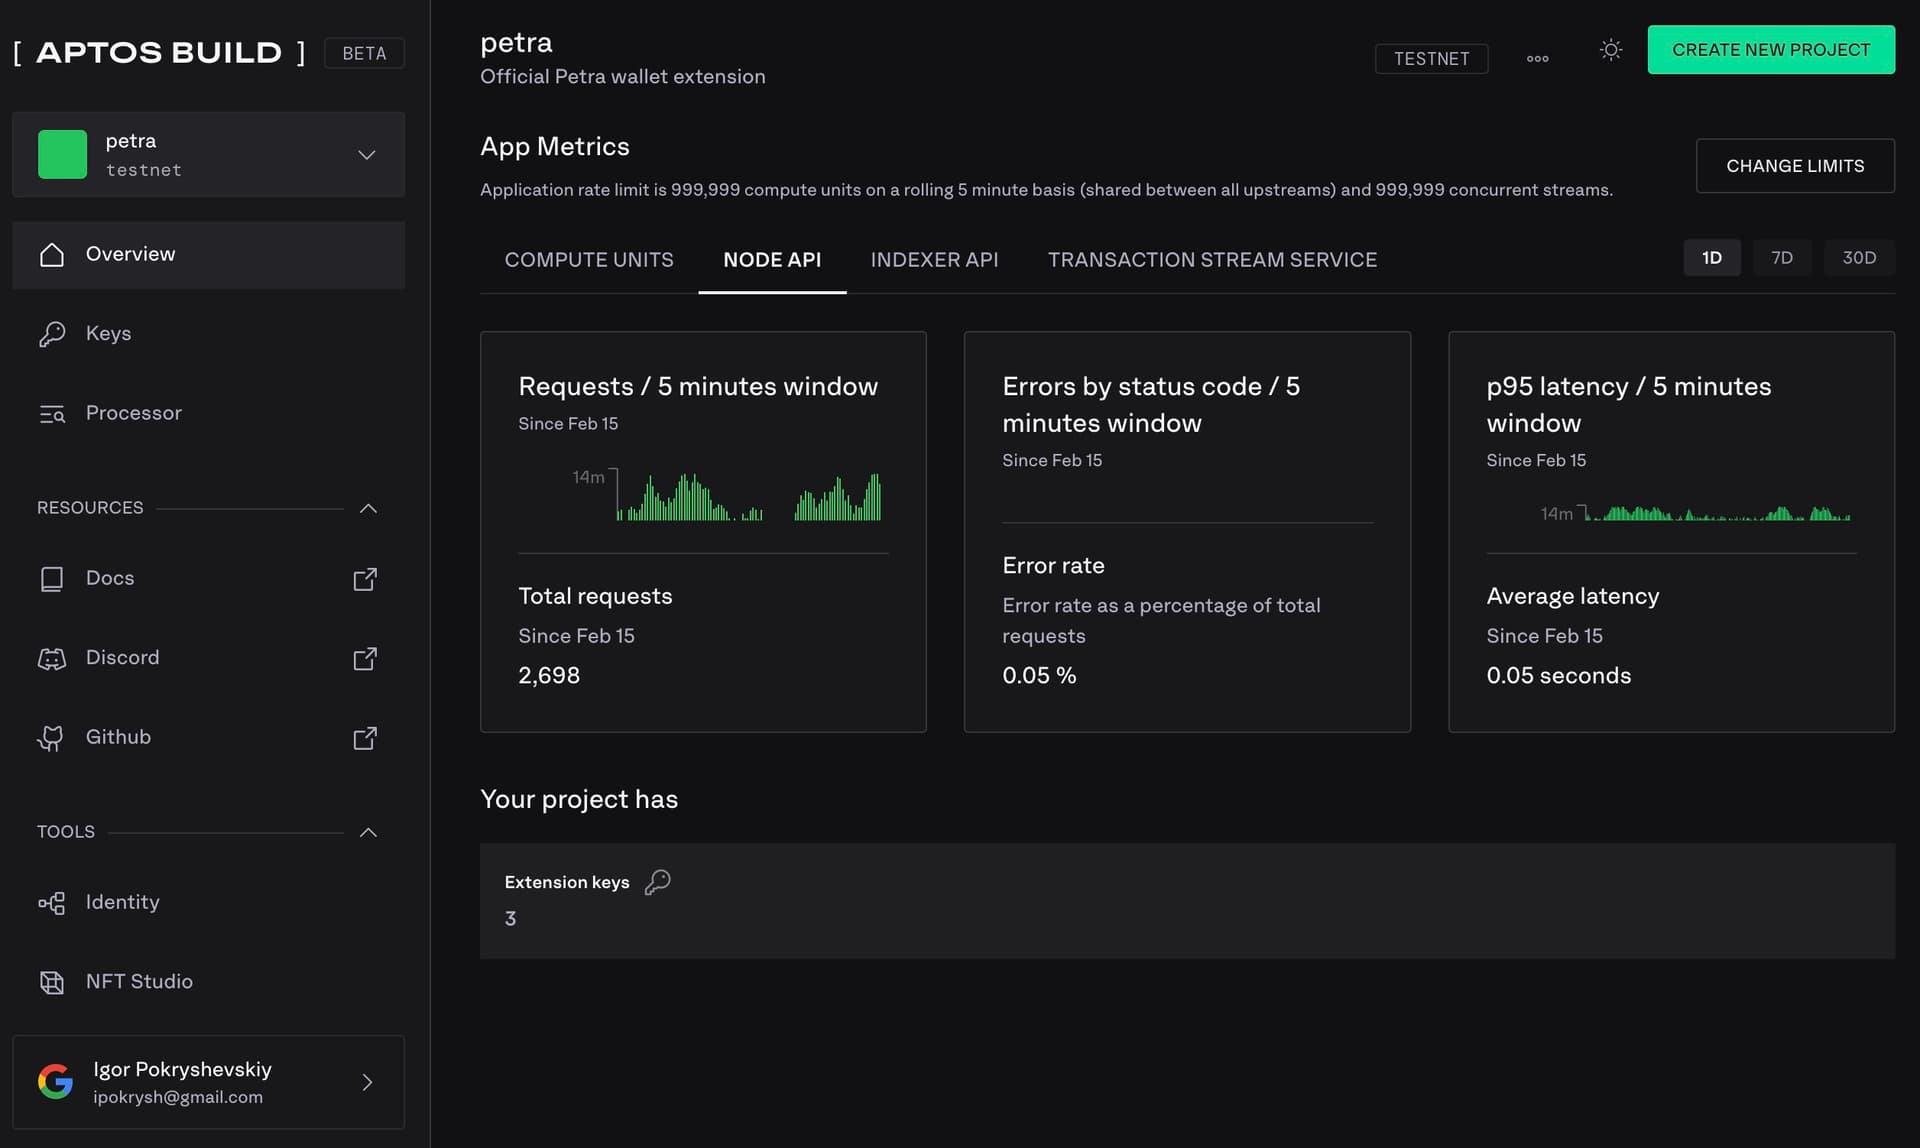Click the Change Limits button
1920x1148 pixels.
(1795, 166)
